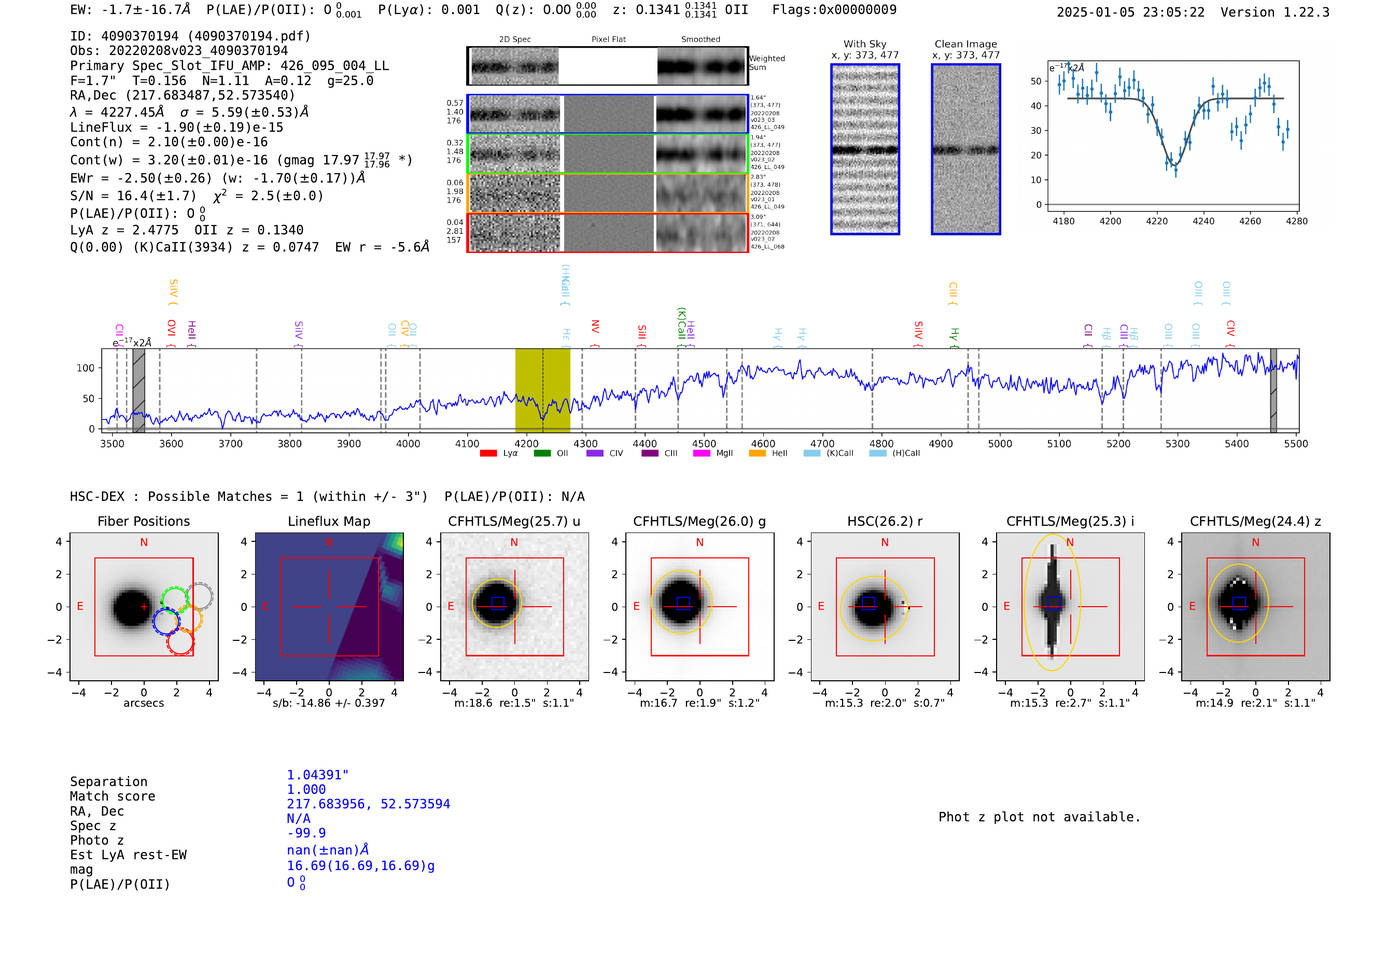Click the ID 4090370194 text line
Screen dimensions: 1400x953
(x=190, y=36)
